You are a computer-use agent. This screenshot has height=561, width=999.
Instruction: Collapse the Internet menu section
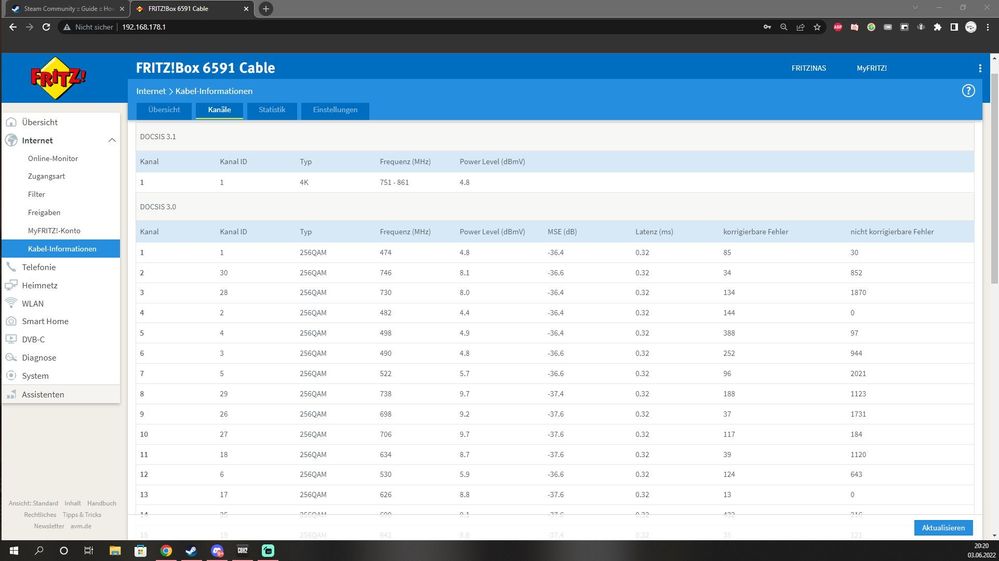112,141
